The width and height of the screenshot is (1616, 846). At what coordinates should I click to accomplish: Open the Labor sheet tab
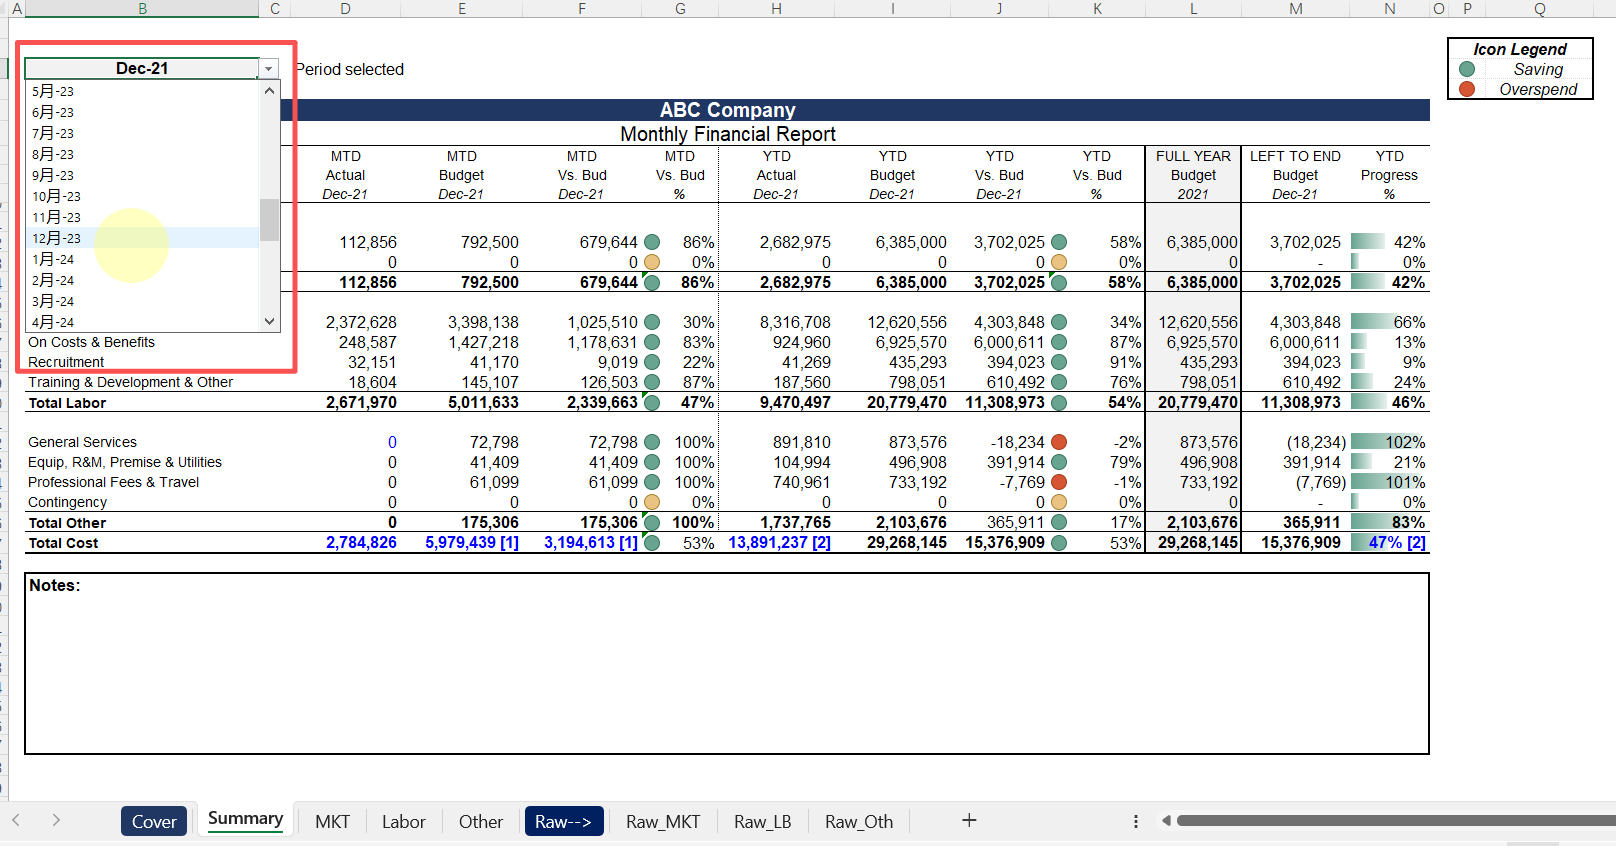[x=403, y=821]
